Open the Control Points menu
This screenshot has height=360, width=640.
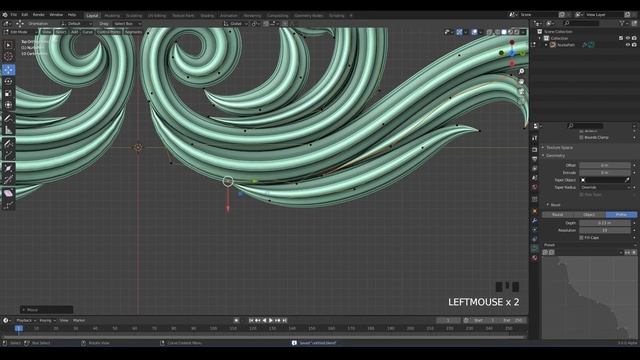(x=109, y=32)
